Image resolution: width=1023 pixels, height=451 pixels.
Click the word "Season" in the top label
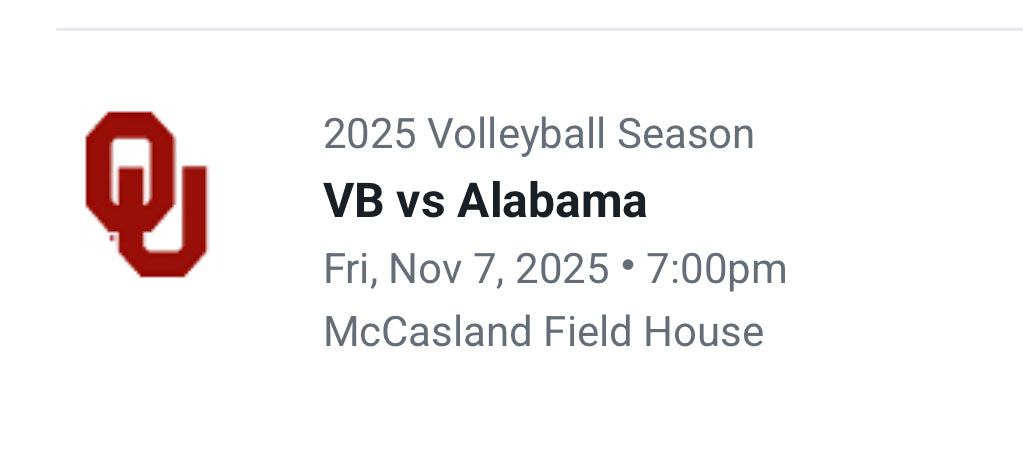pyautogui.click(x=685, y=134)
